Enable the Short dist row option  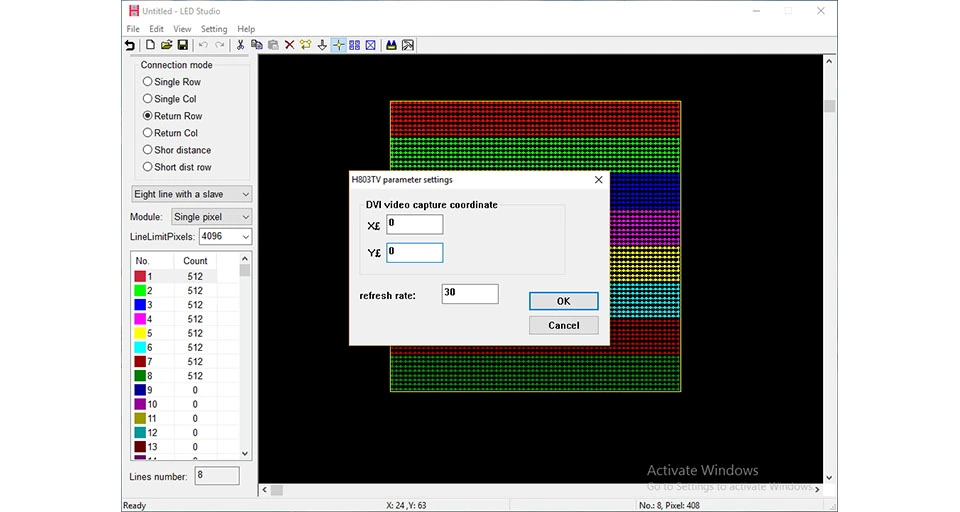(x=177, y=167)
